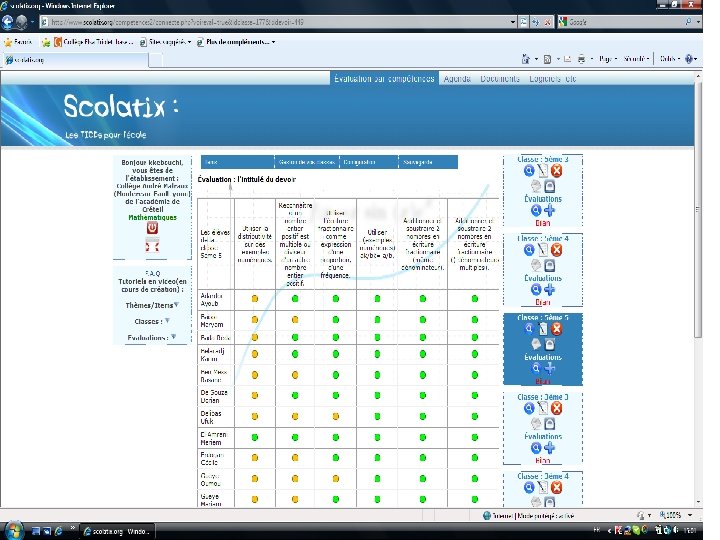Open the Gestion de vos classes menu
The width and height of the screenshot is (720, 540).
click(307, 162)
